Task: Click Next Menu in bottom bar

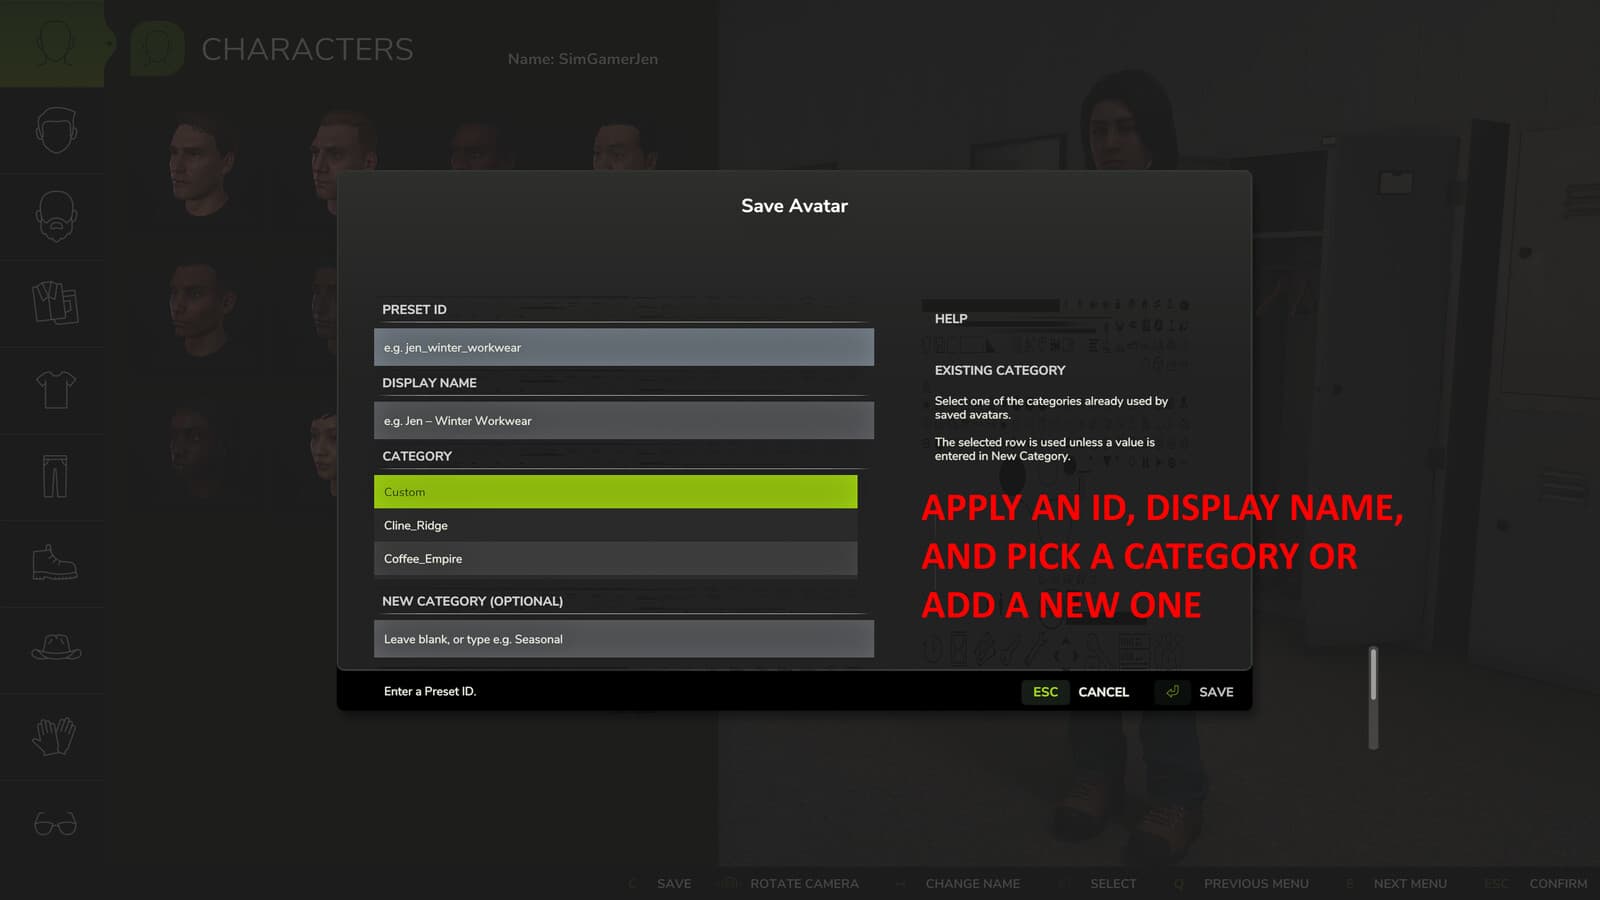Action: pos(1410,883)
